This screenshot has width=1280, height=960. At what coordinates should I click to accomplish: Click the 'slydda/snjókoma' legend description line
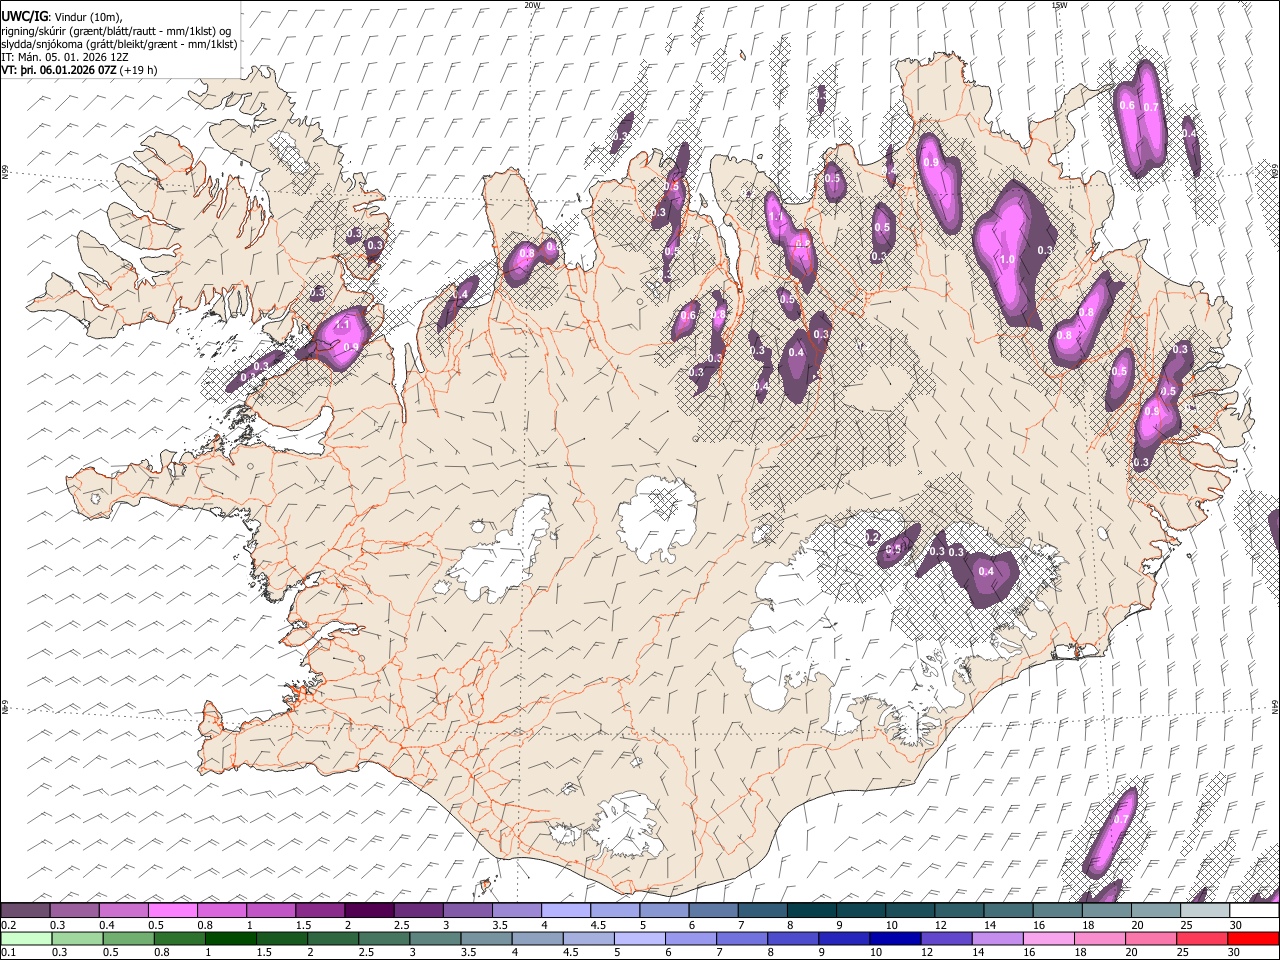tap(119, 44)
